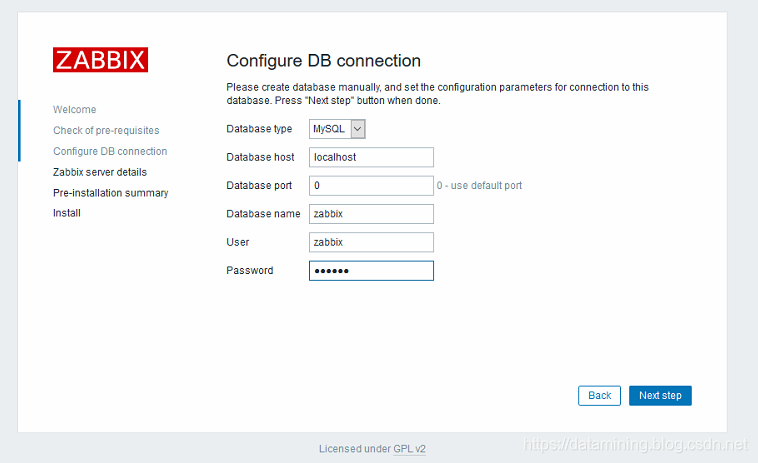Click the Database name input field

[x=371, y=214]
